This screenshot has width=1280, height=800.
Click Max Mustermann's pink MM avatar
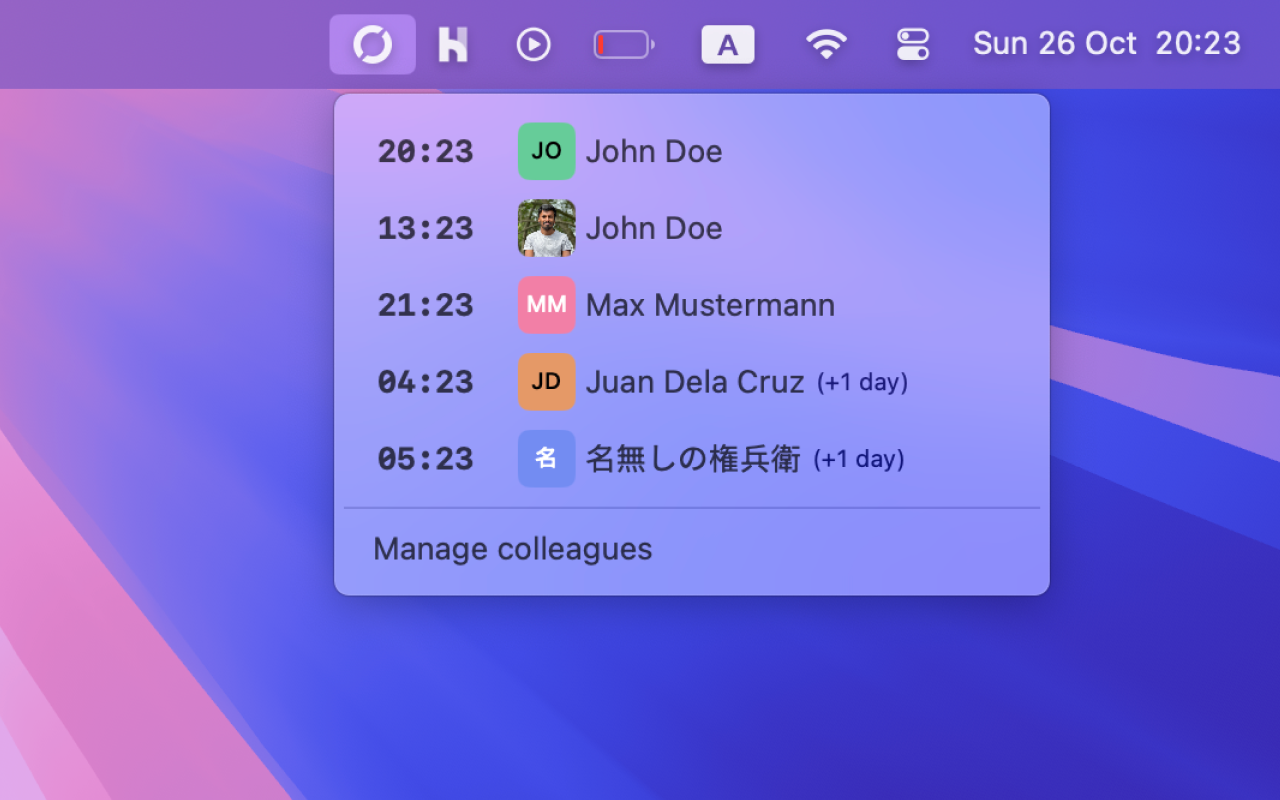546,304
